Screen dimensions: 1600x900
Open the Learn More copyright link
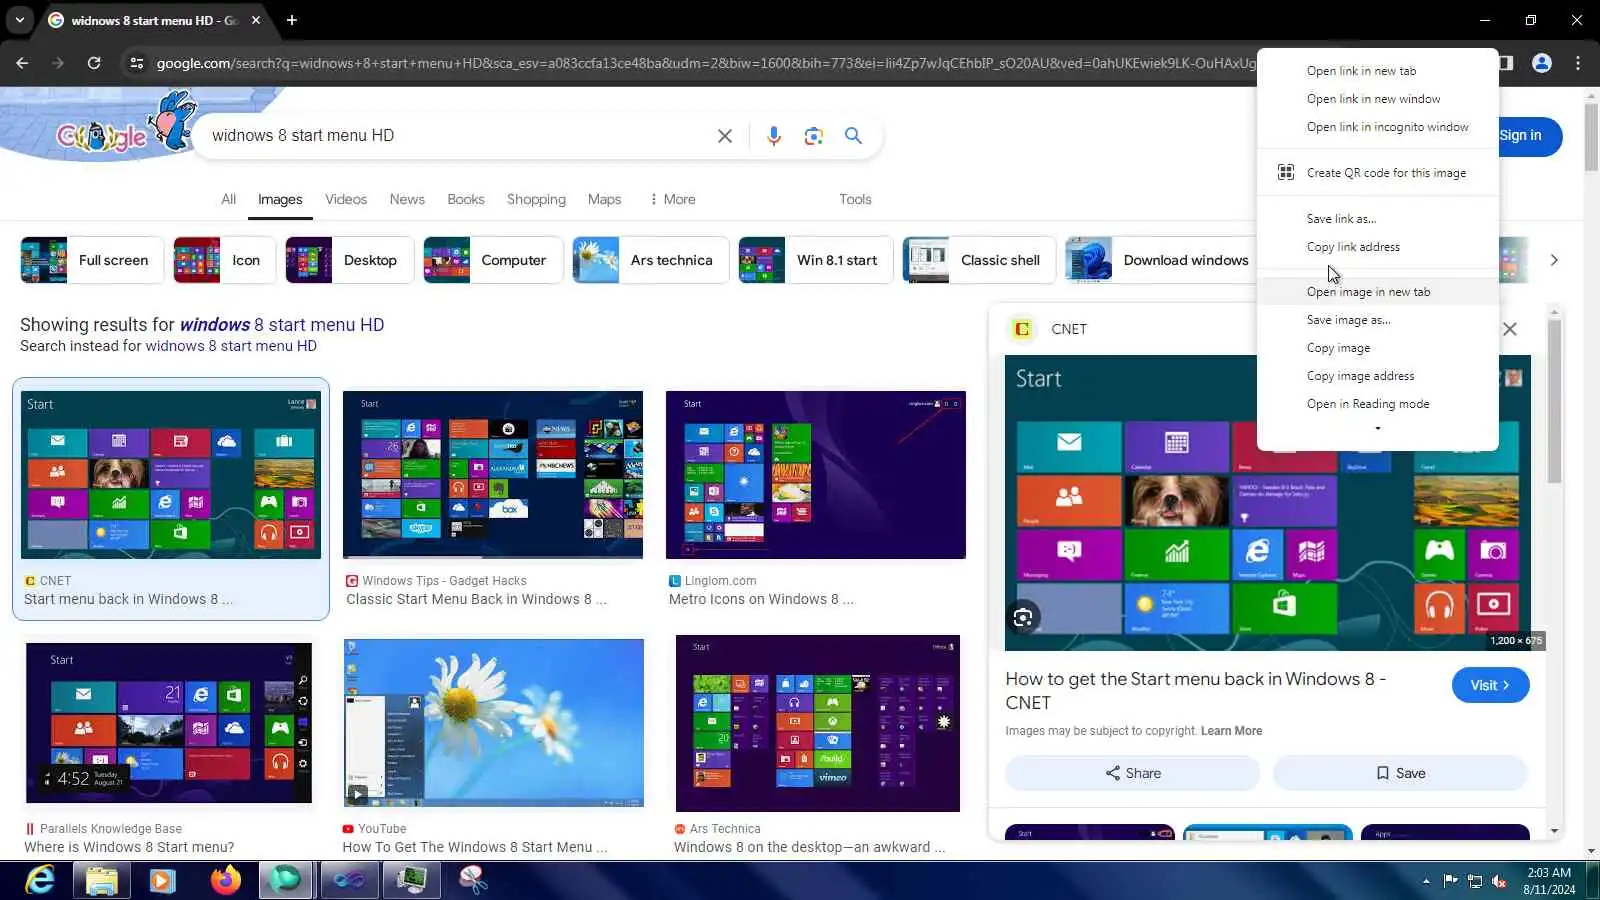(x=1231, y=731)
